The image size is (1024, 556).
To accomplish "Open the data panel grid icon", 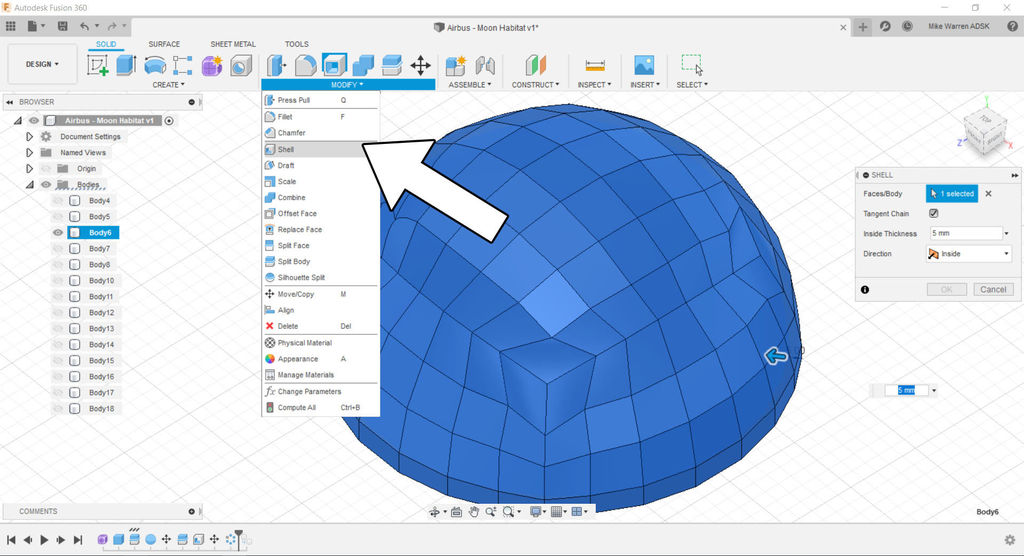I will pos(10,26).
